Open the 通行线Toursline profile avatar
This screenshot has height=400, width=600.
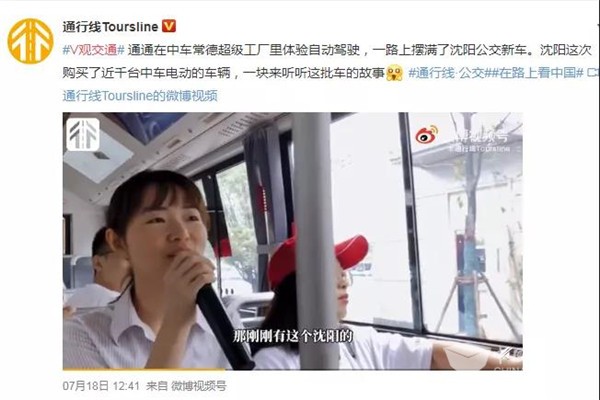tap(30, 41)
